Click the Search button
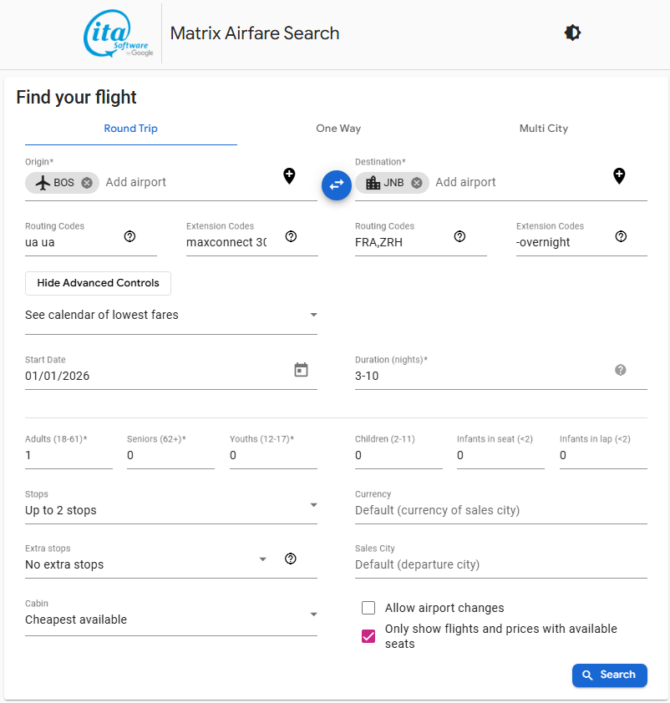 pyautogui.click(x=609, y=675)
